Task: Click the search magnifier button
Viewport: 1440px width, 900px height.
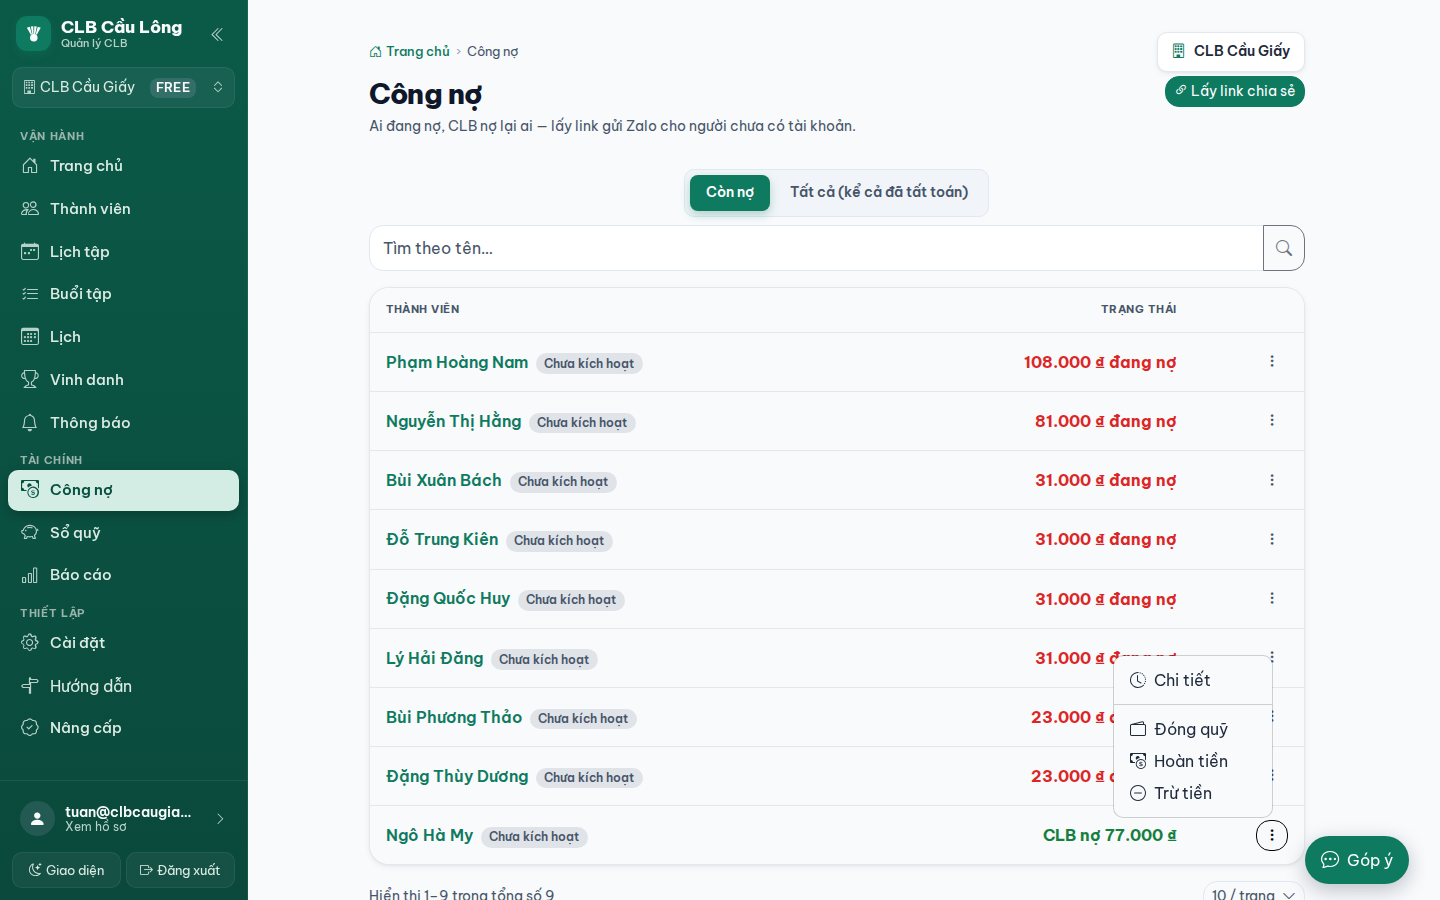Action: click(x=1284, y=248)
